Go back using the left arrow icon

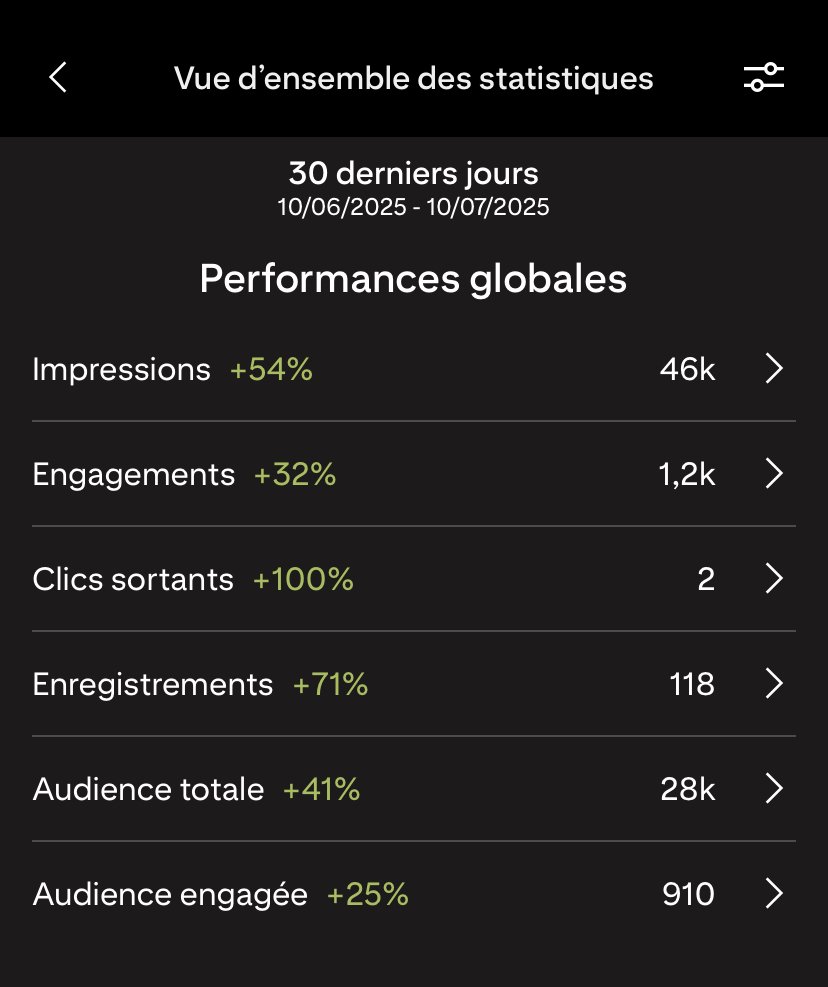pos(58,78)
